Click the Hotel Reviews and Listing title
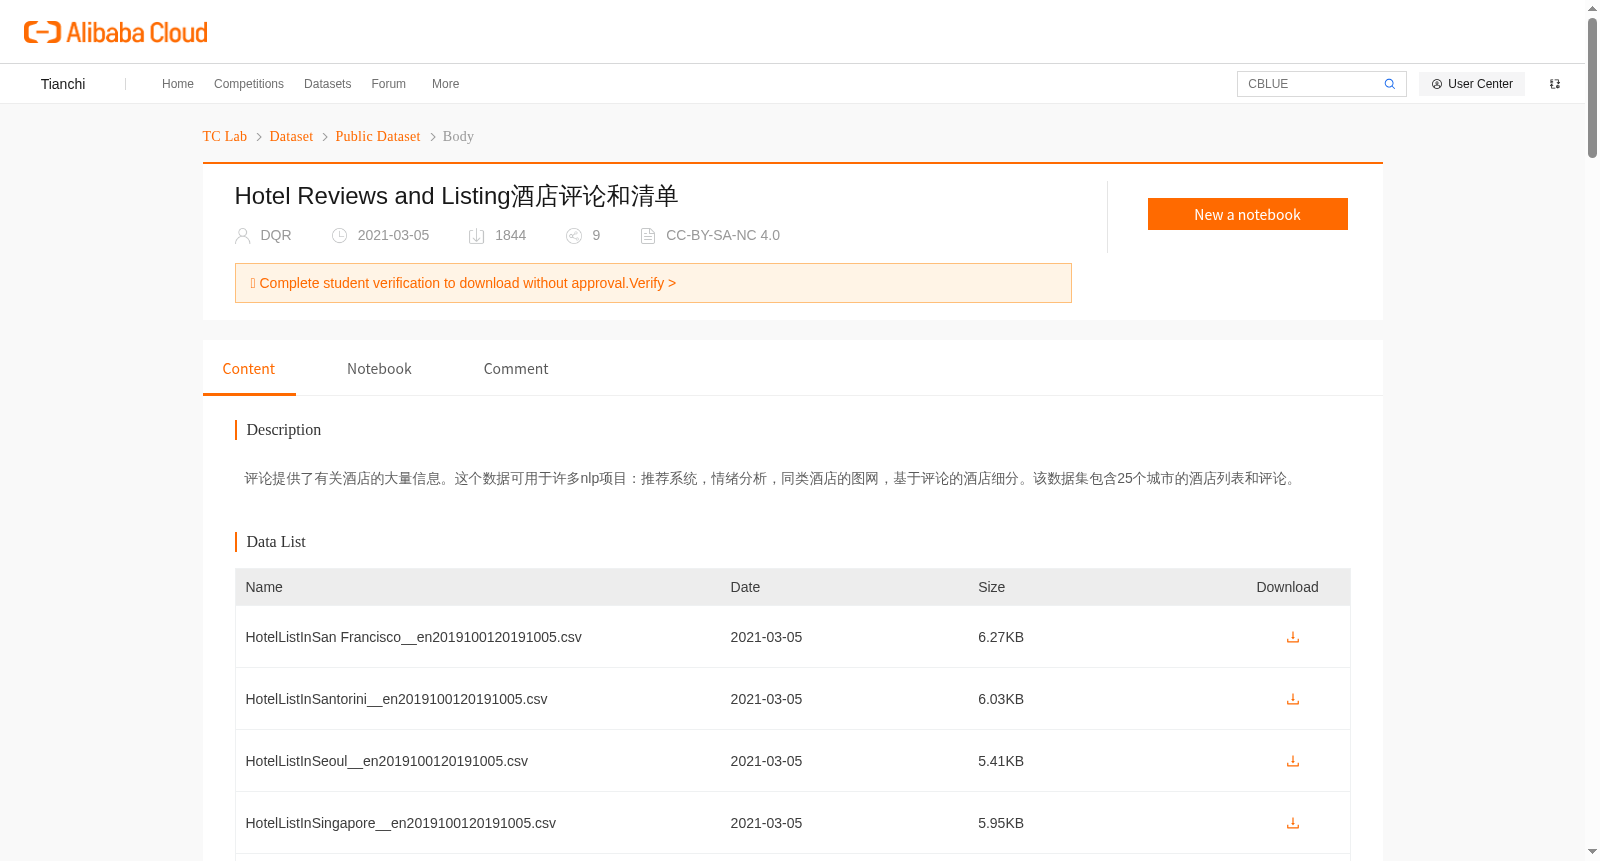1600x861 pixels. pyautogui.click(x=457, y=196)
